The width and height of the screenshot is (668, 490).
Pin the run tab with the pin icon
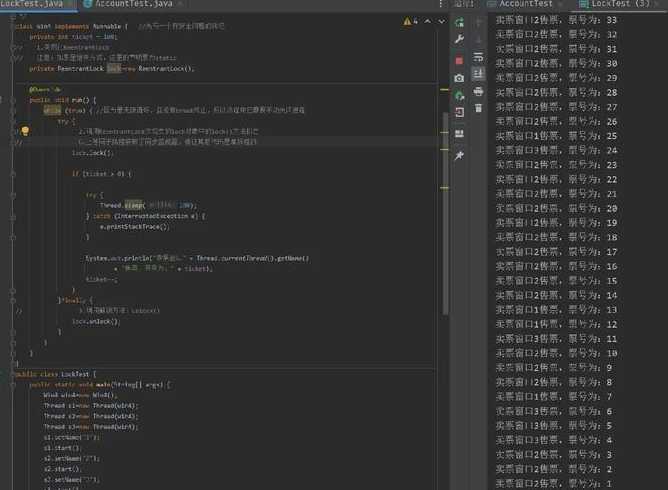pos(459,156)
